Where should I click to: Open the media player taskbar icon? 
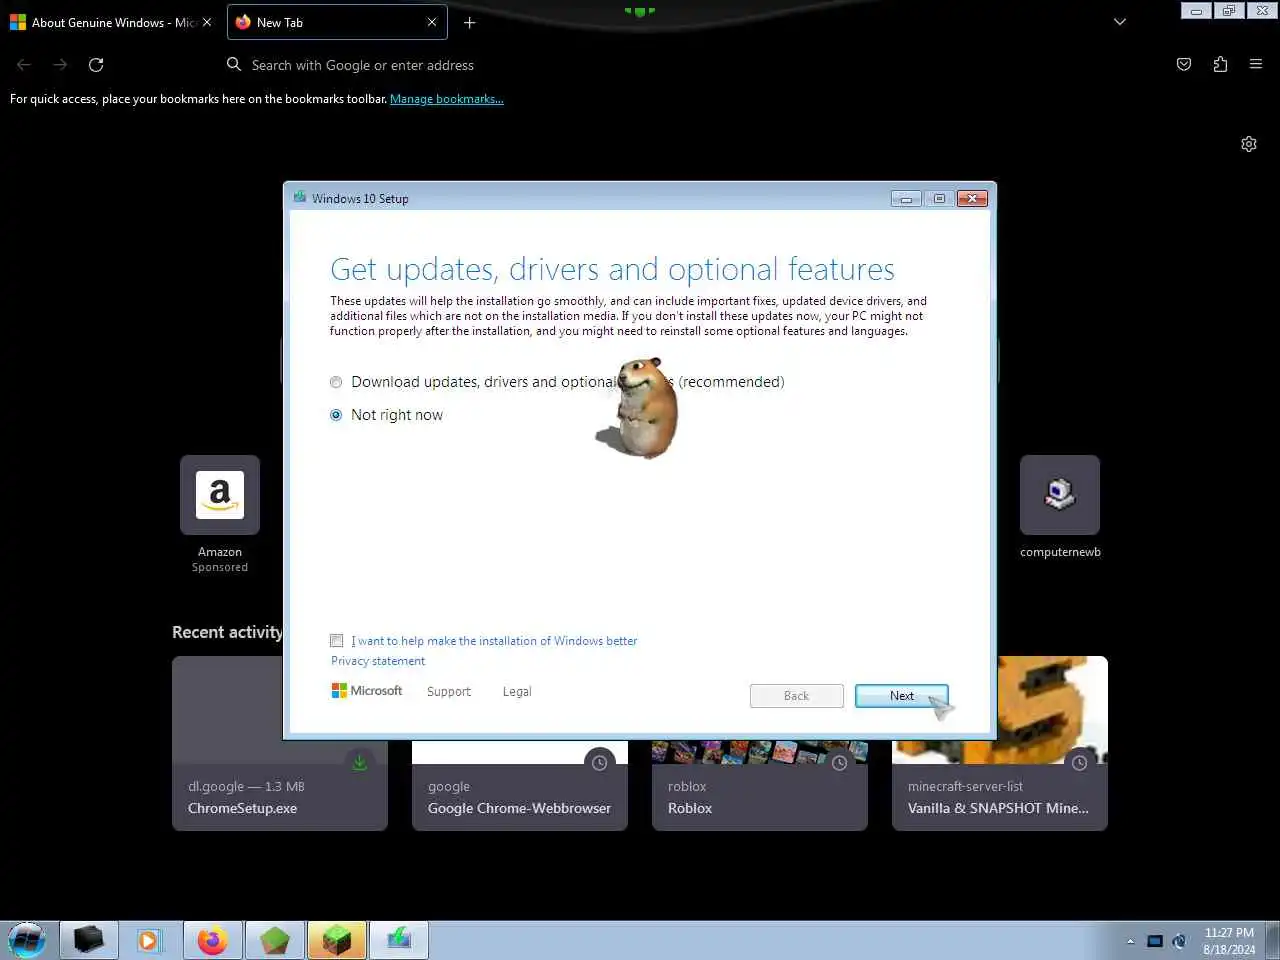148,940
